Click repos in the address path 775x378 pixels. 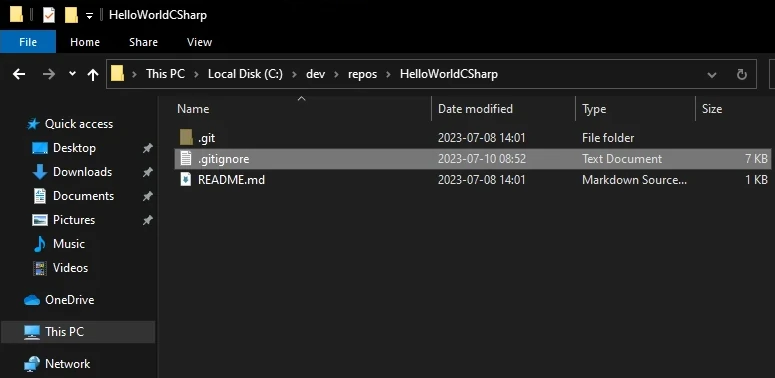[362, 74]
